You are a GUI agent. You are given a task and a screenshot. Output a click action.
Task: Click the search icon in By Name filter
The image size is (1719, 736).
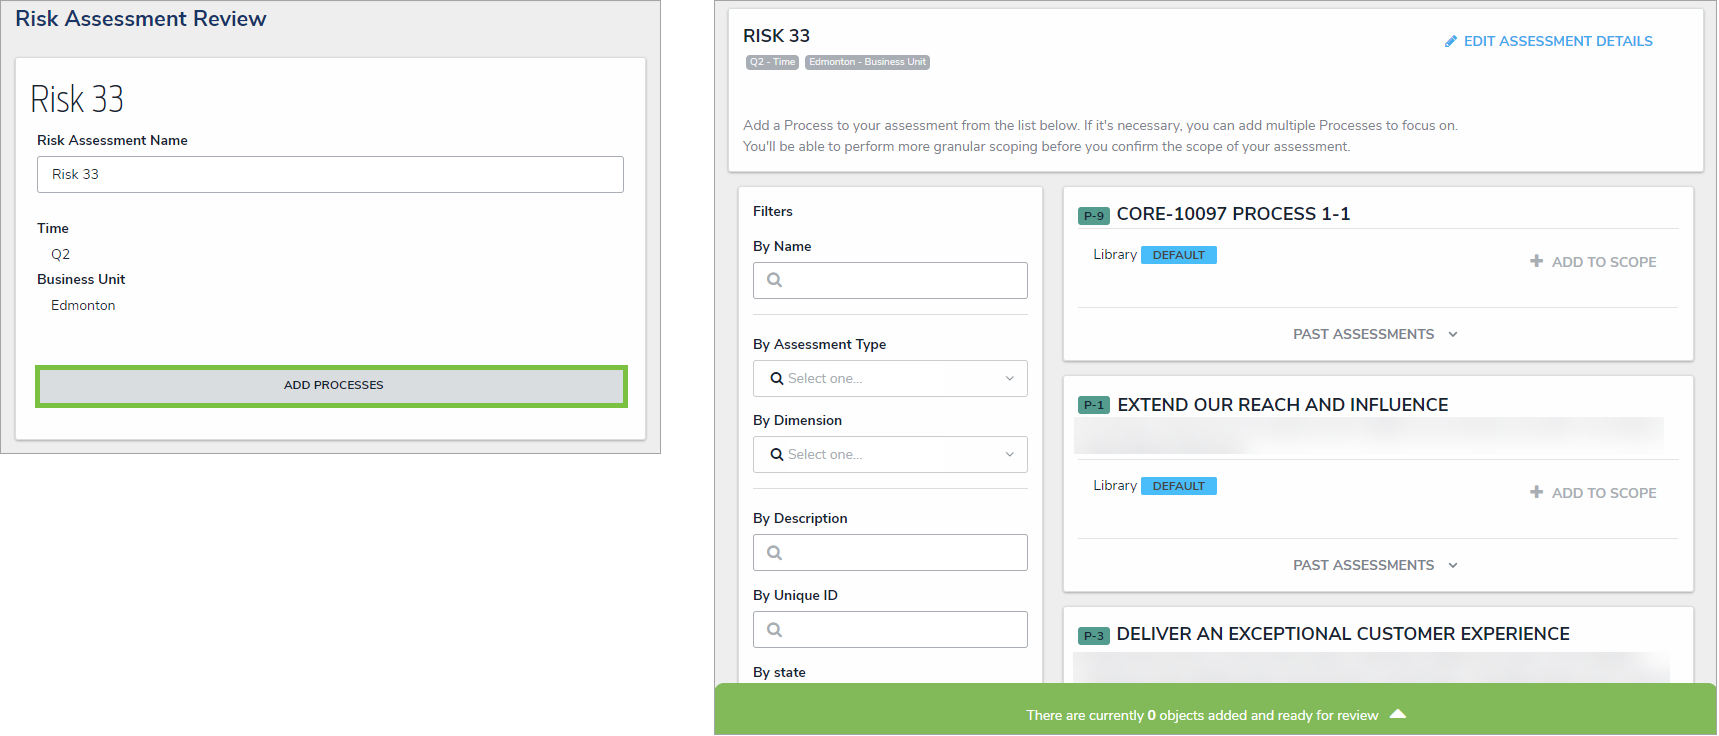774,280
